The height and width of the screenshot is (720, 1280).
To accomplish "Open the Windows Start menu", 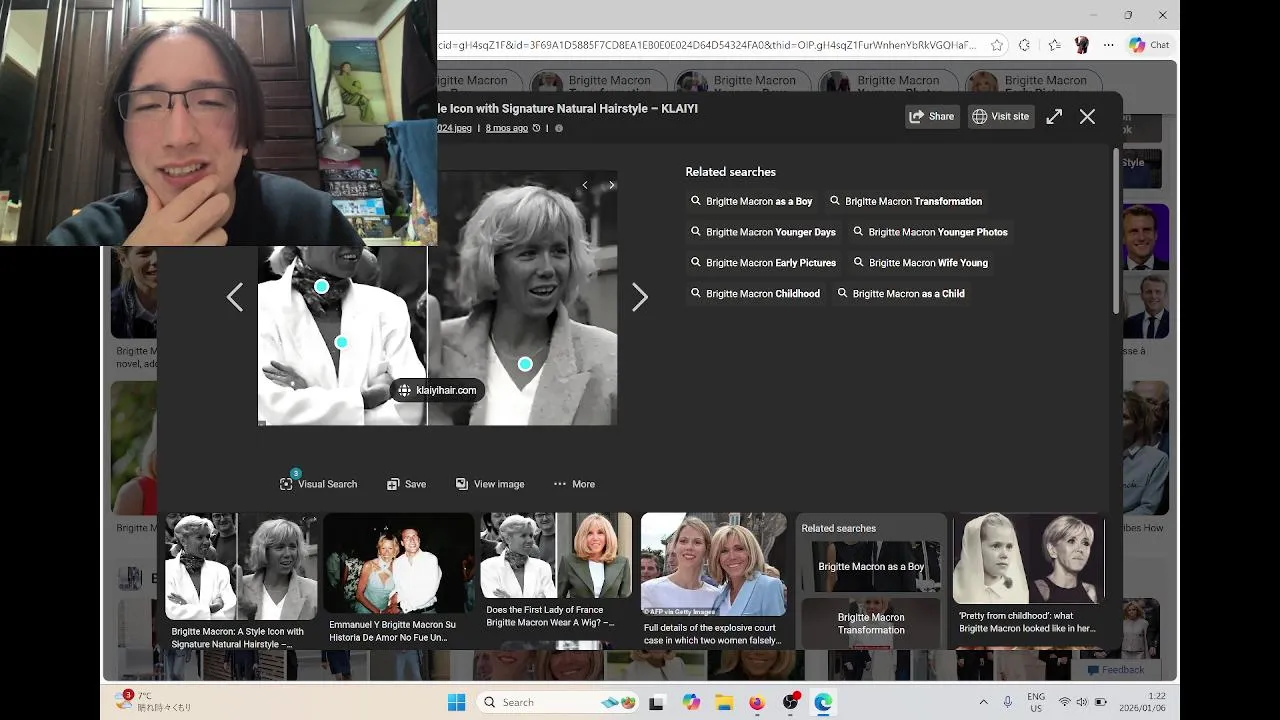I will pos(456,702).
